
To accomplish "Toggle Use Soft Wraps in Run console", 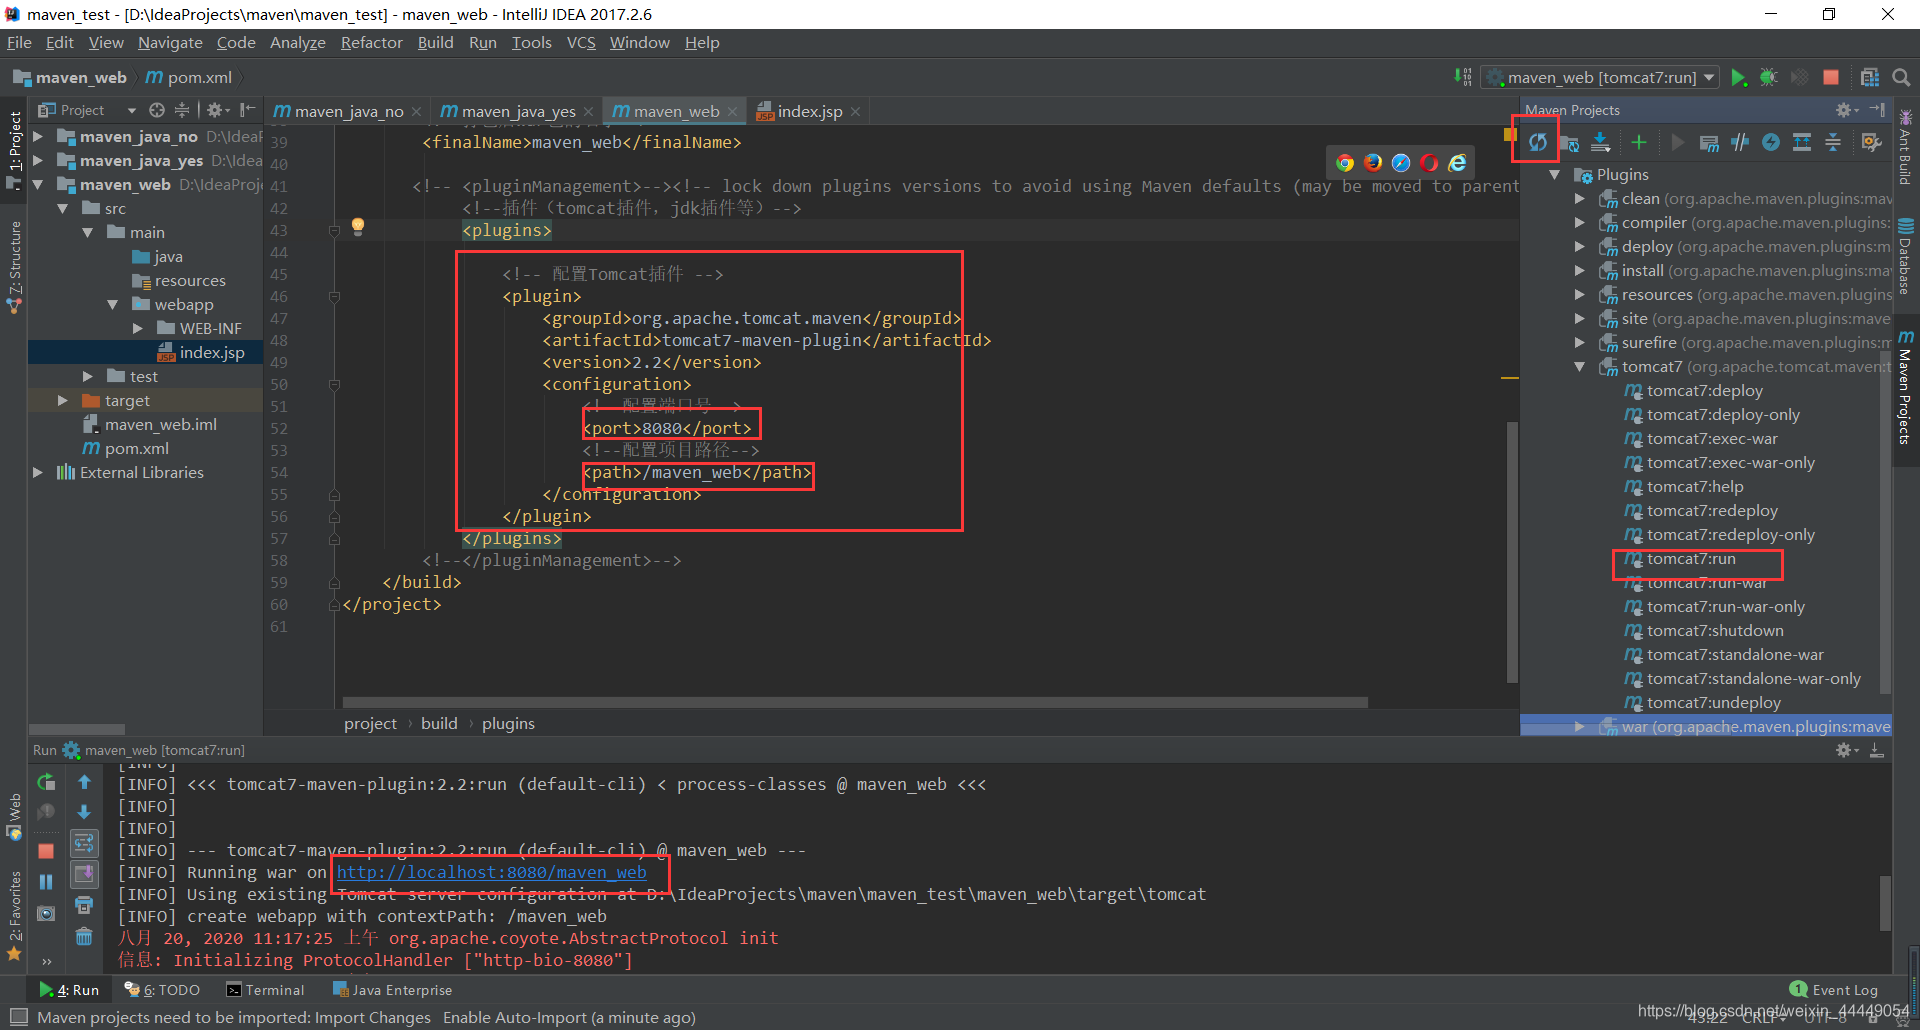I will (x=84, y=843).
